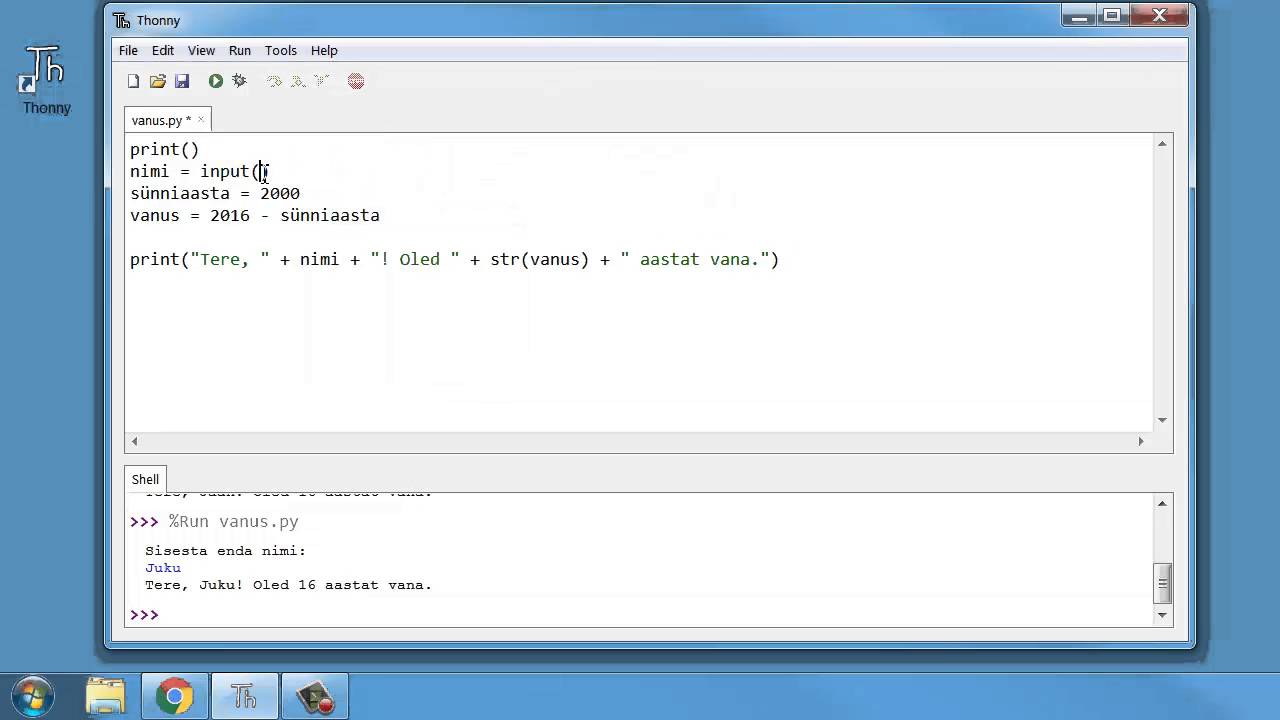
Task: Open File Explorer from taskbar
Action: coord(106,697)
